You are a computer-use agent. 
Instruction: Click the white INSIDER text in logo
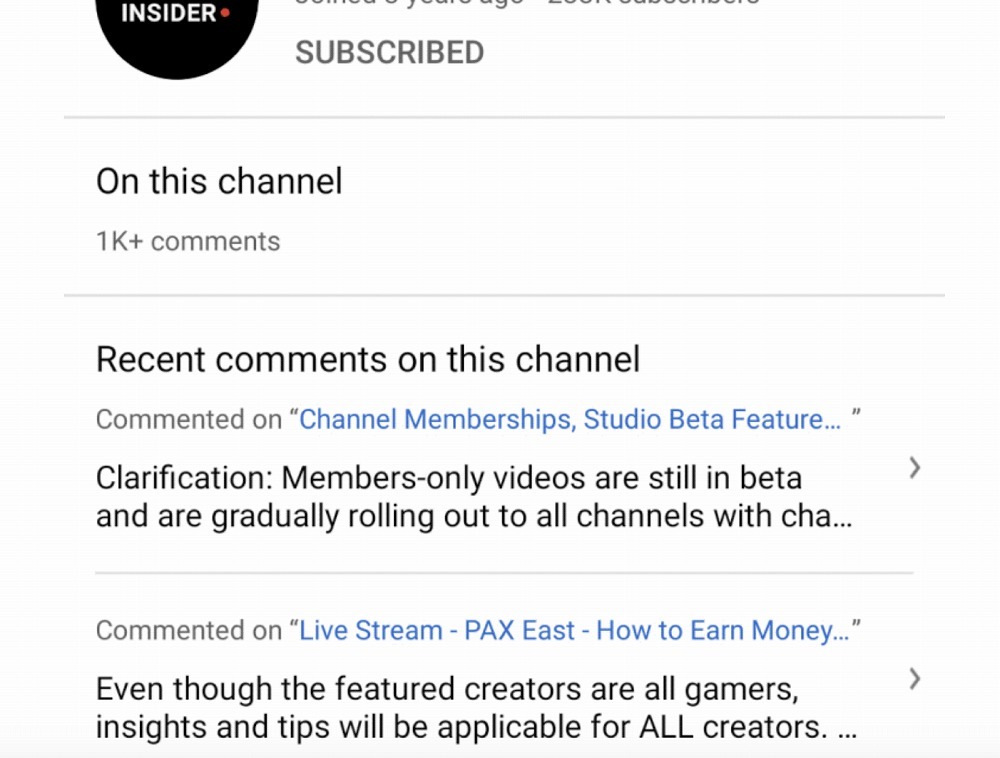[x=168, y=13]
